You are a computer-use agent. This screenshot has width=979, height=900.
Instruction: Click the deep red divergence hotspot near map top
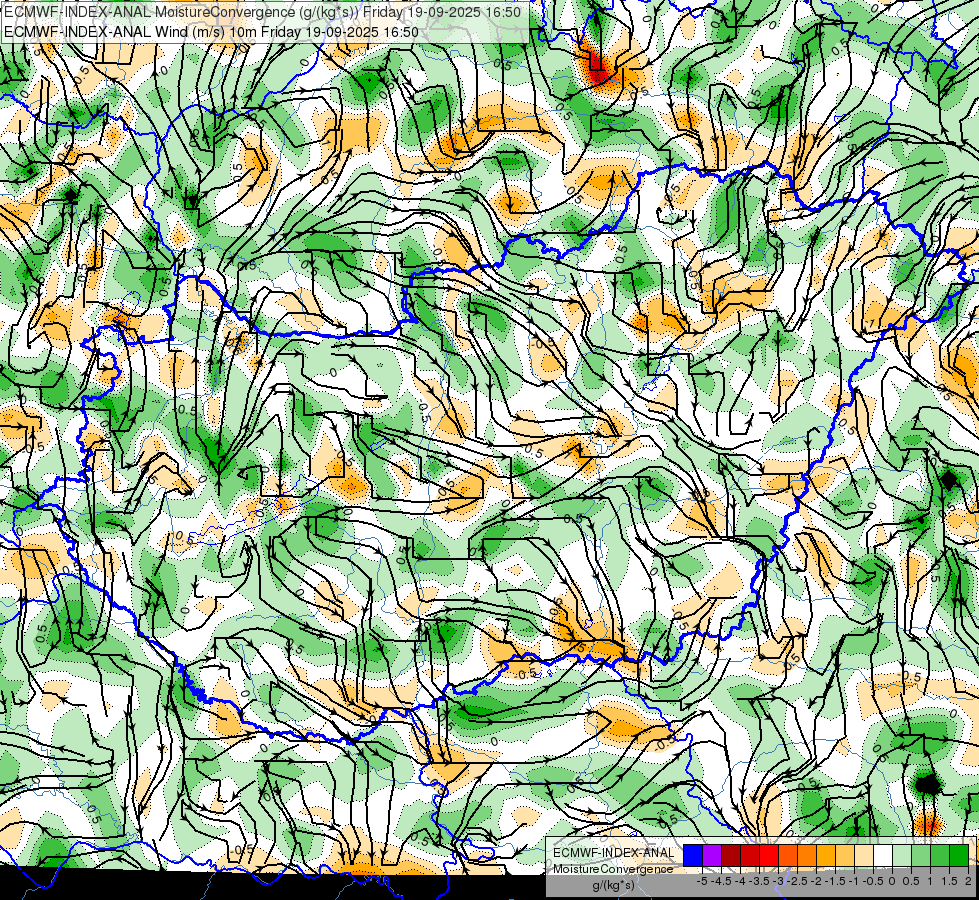(597, 66)
